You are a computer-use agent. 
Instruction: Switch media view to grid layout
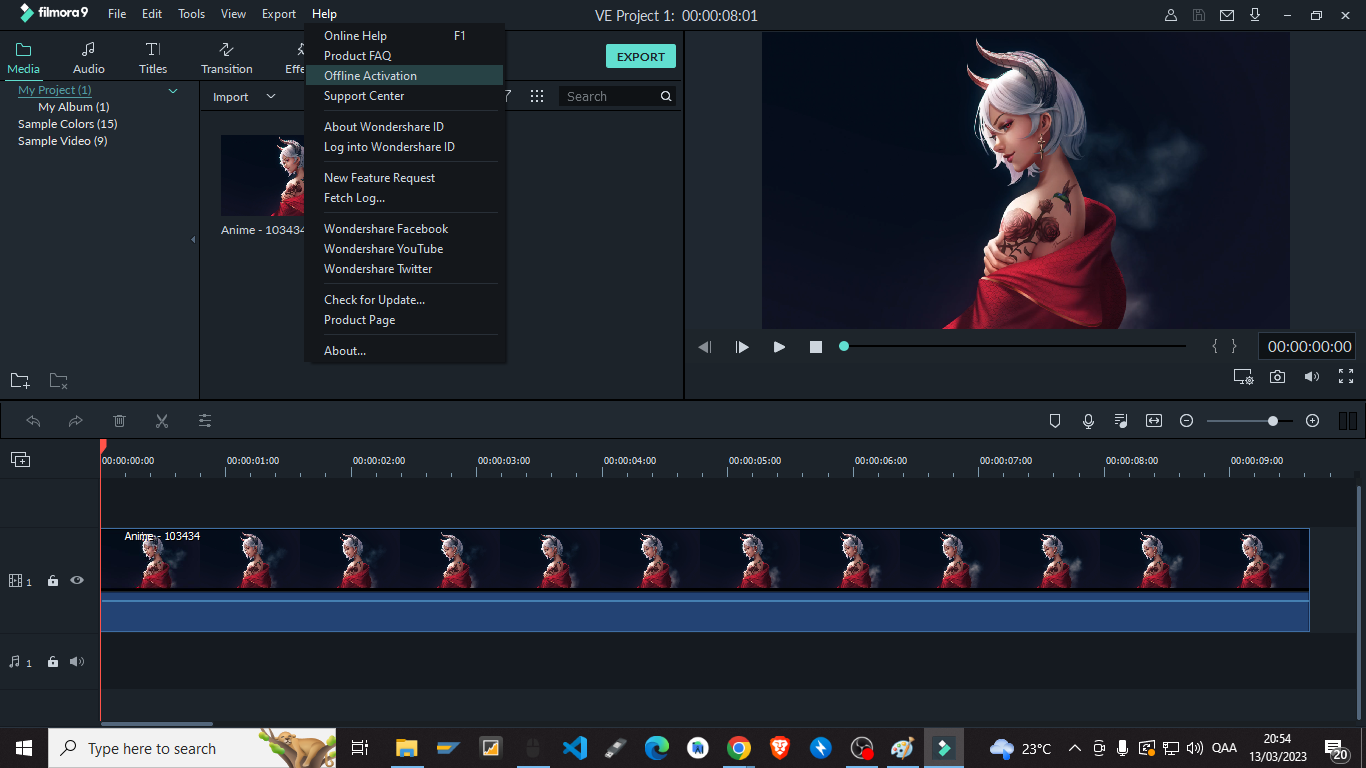(x=537, y=96)
